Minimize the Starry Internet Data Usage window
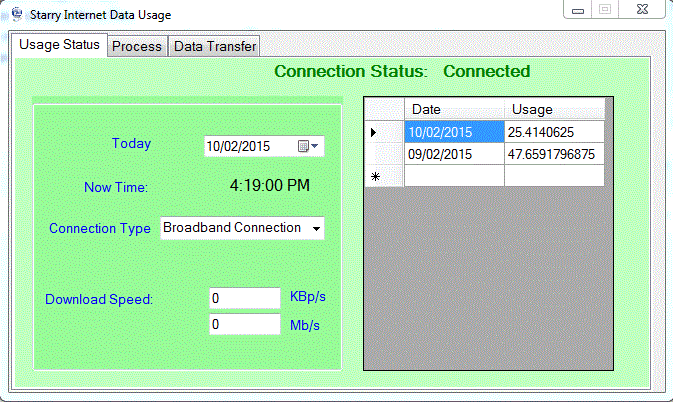The height and width of the screenshot is (402, 673). (578, 9)
